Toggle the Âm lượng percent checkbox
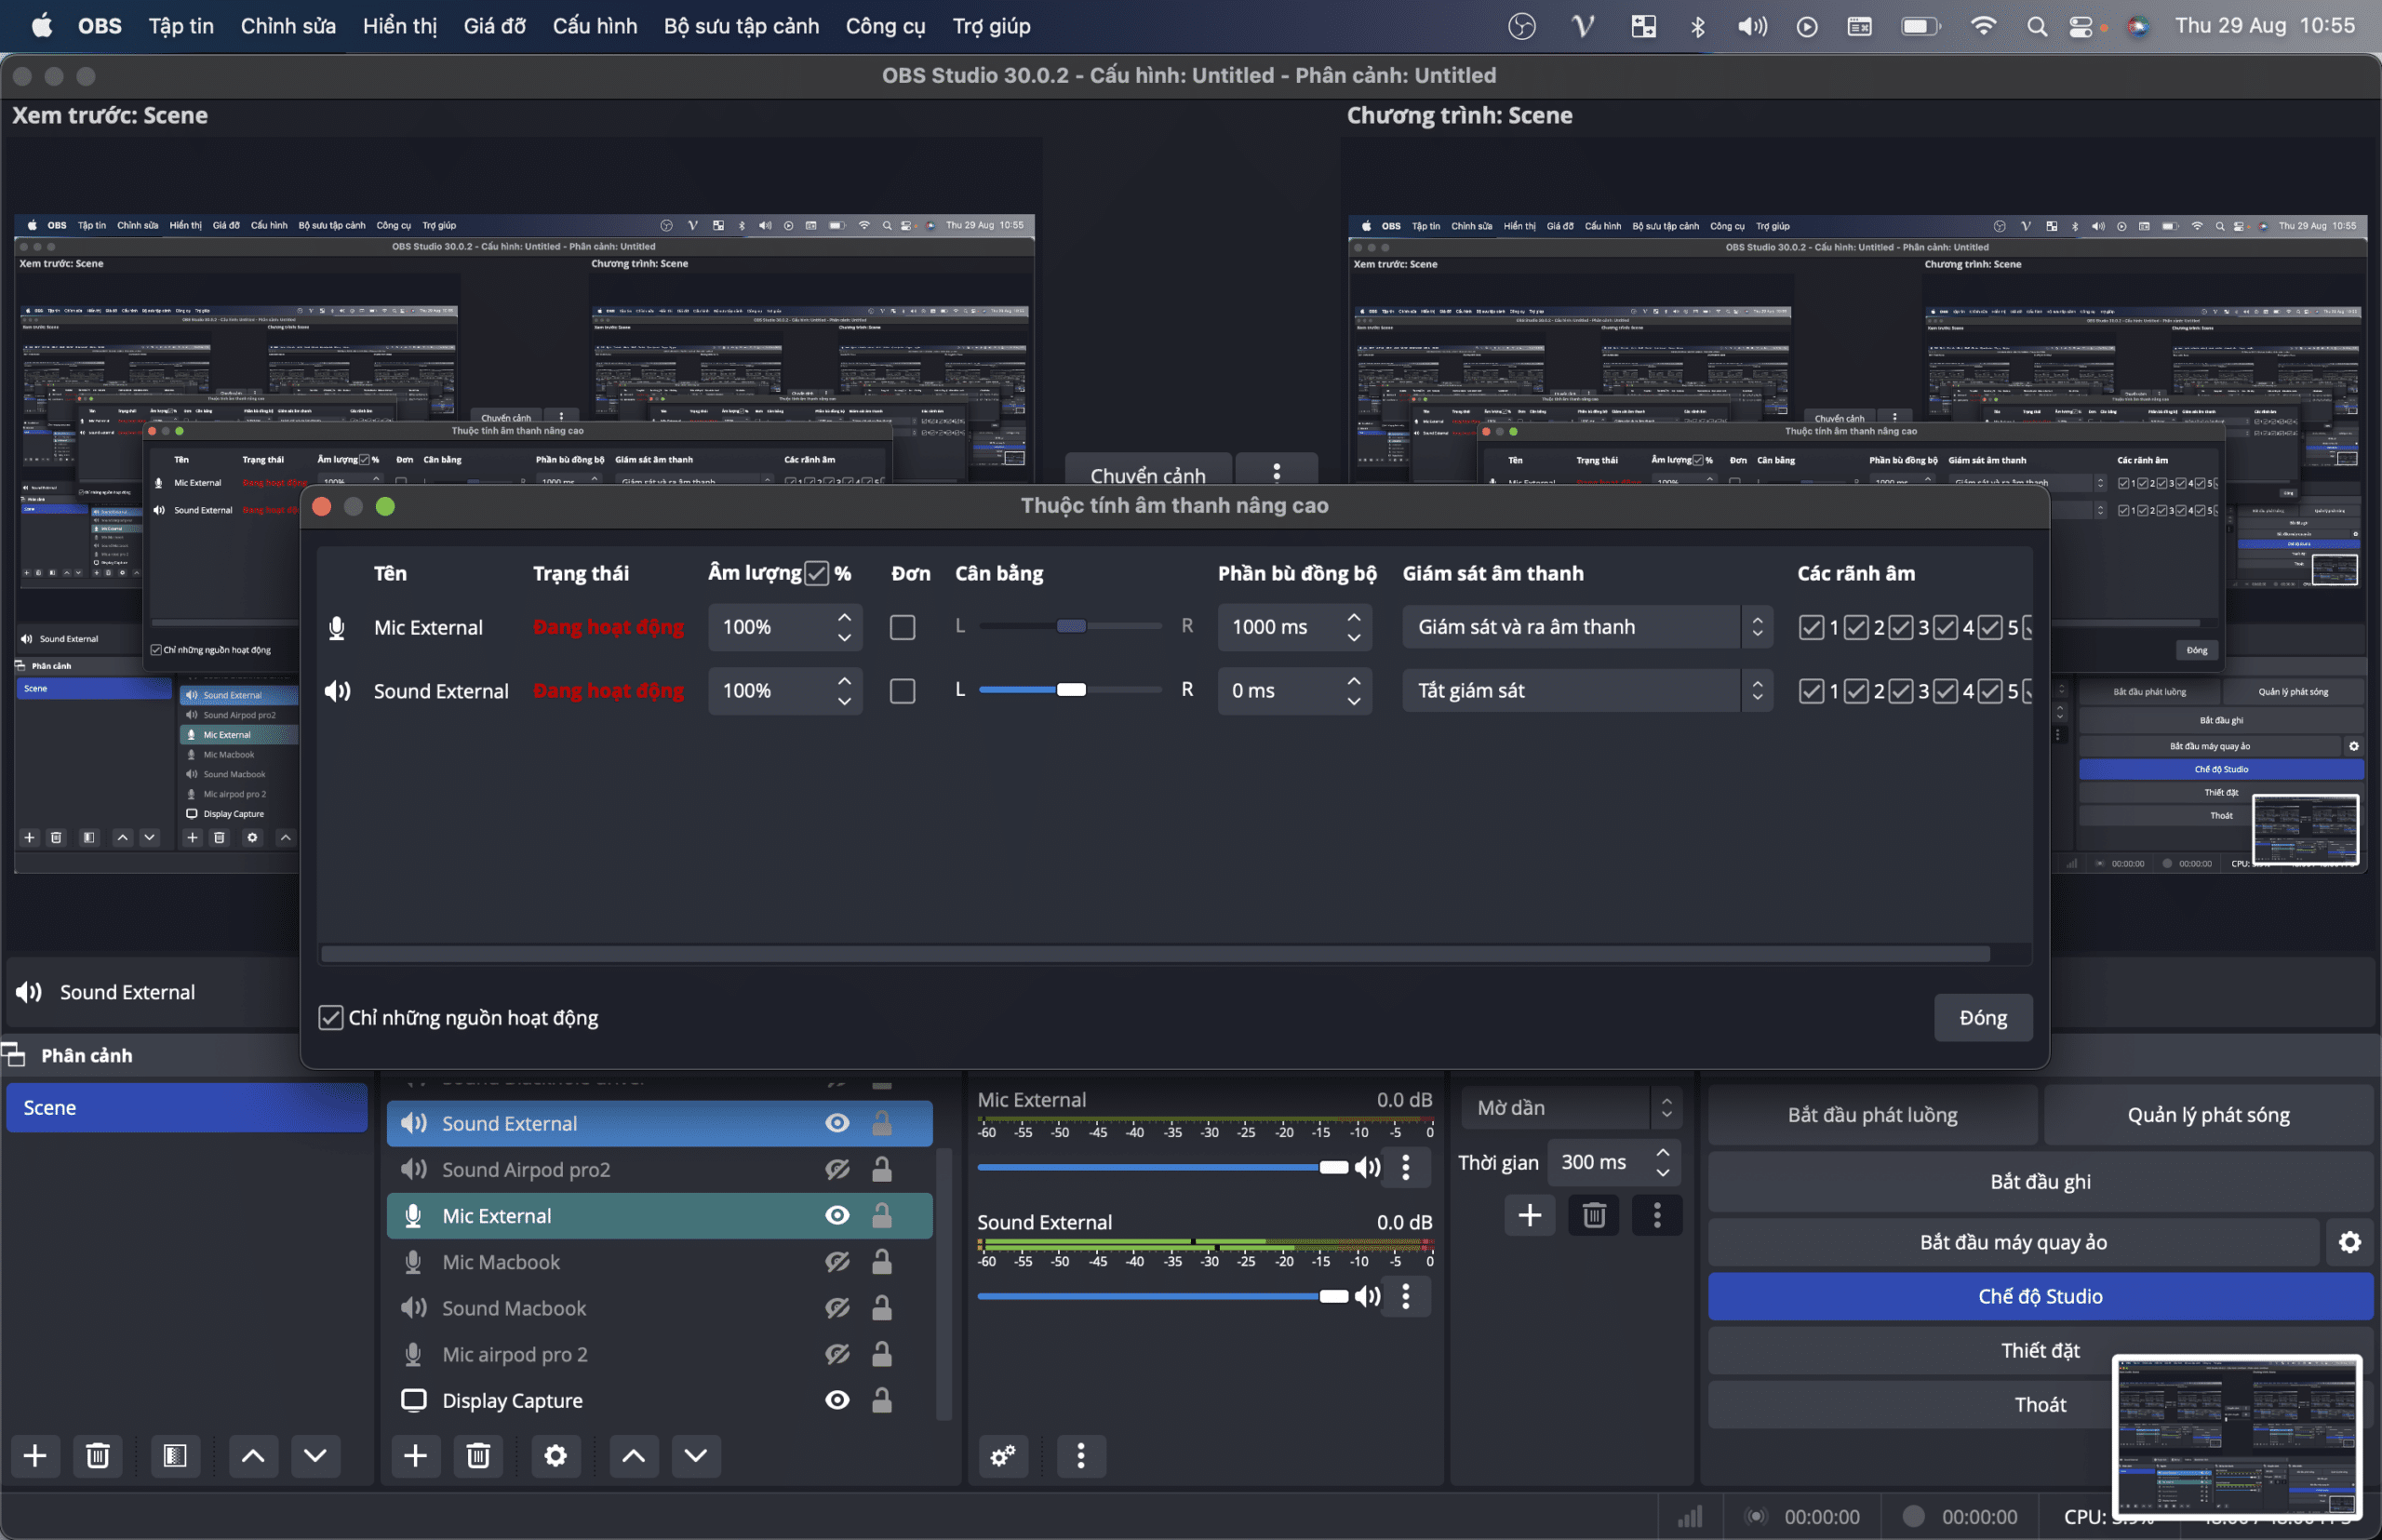The image size is (2382, 1540). (x=817, y=573)
